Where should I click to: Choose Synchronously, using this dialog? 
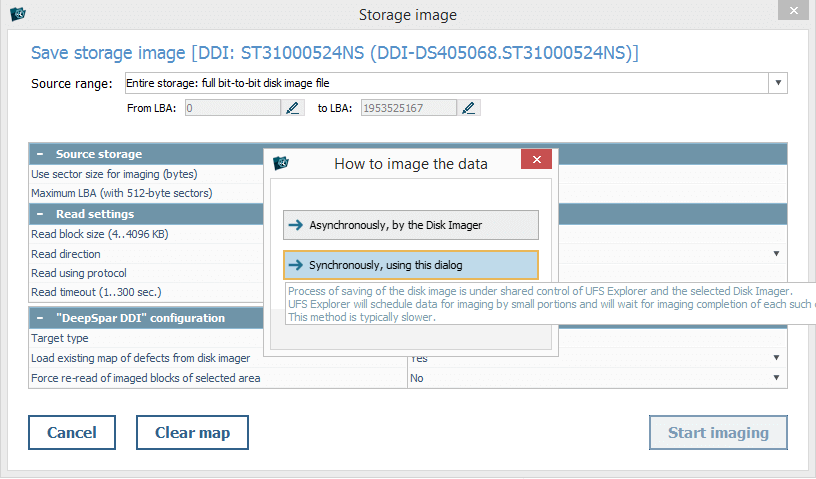411,265
